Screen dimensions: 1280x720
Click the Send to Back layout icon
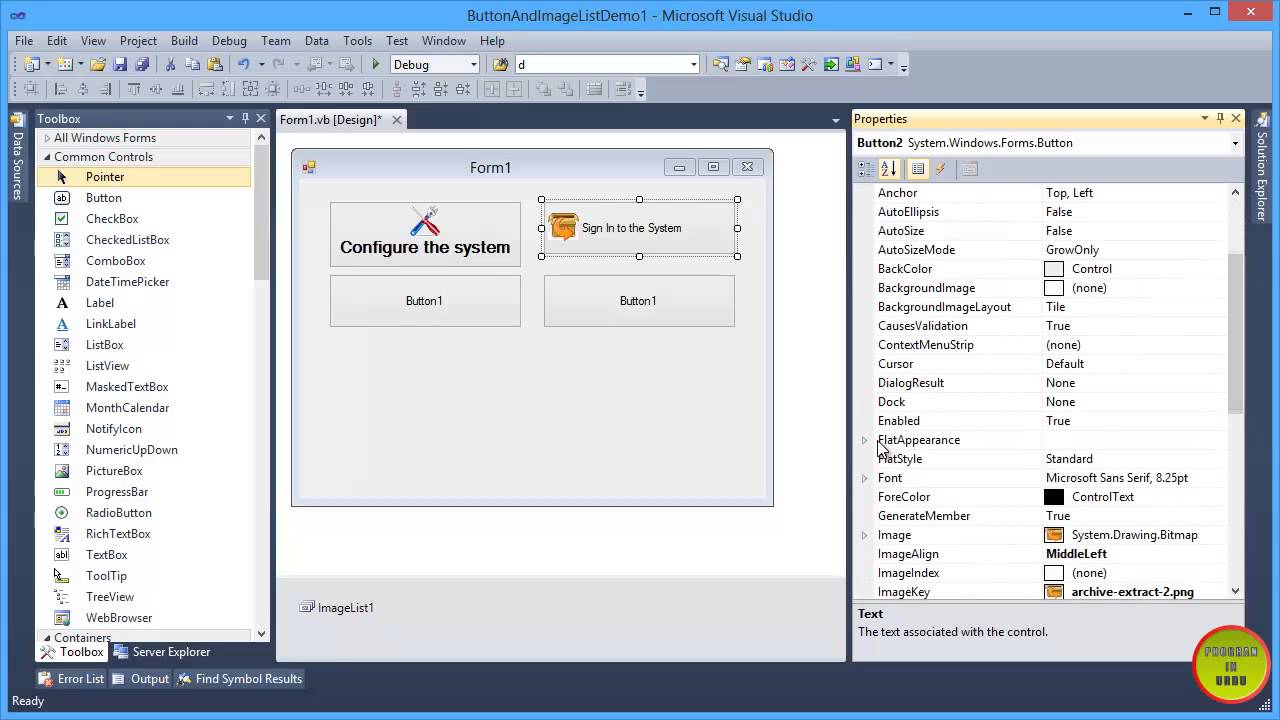point(565,89)
